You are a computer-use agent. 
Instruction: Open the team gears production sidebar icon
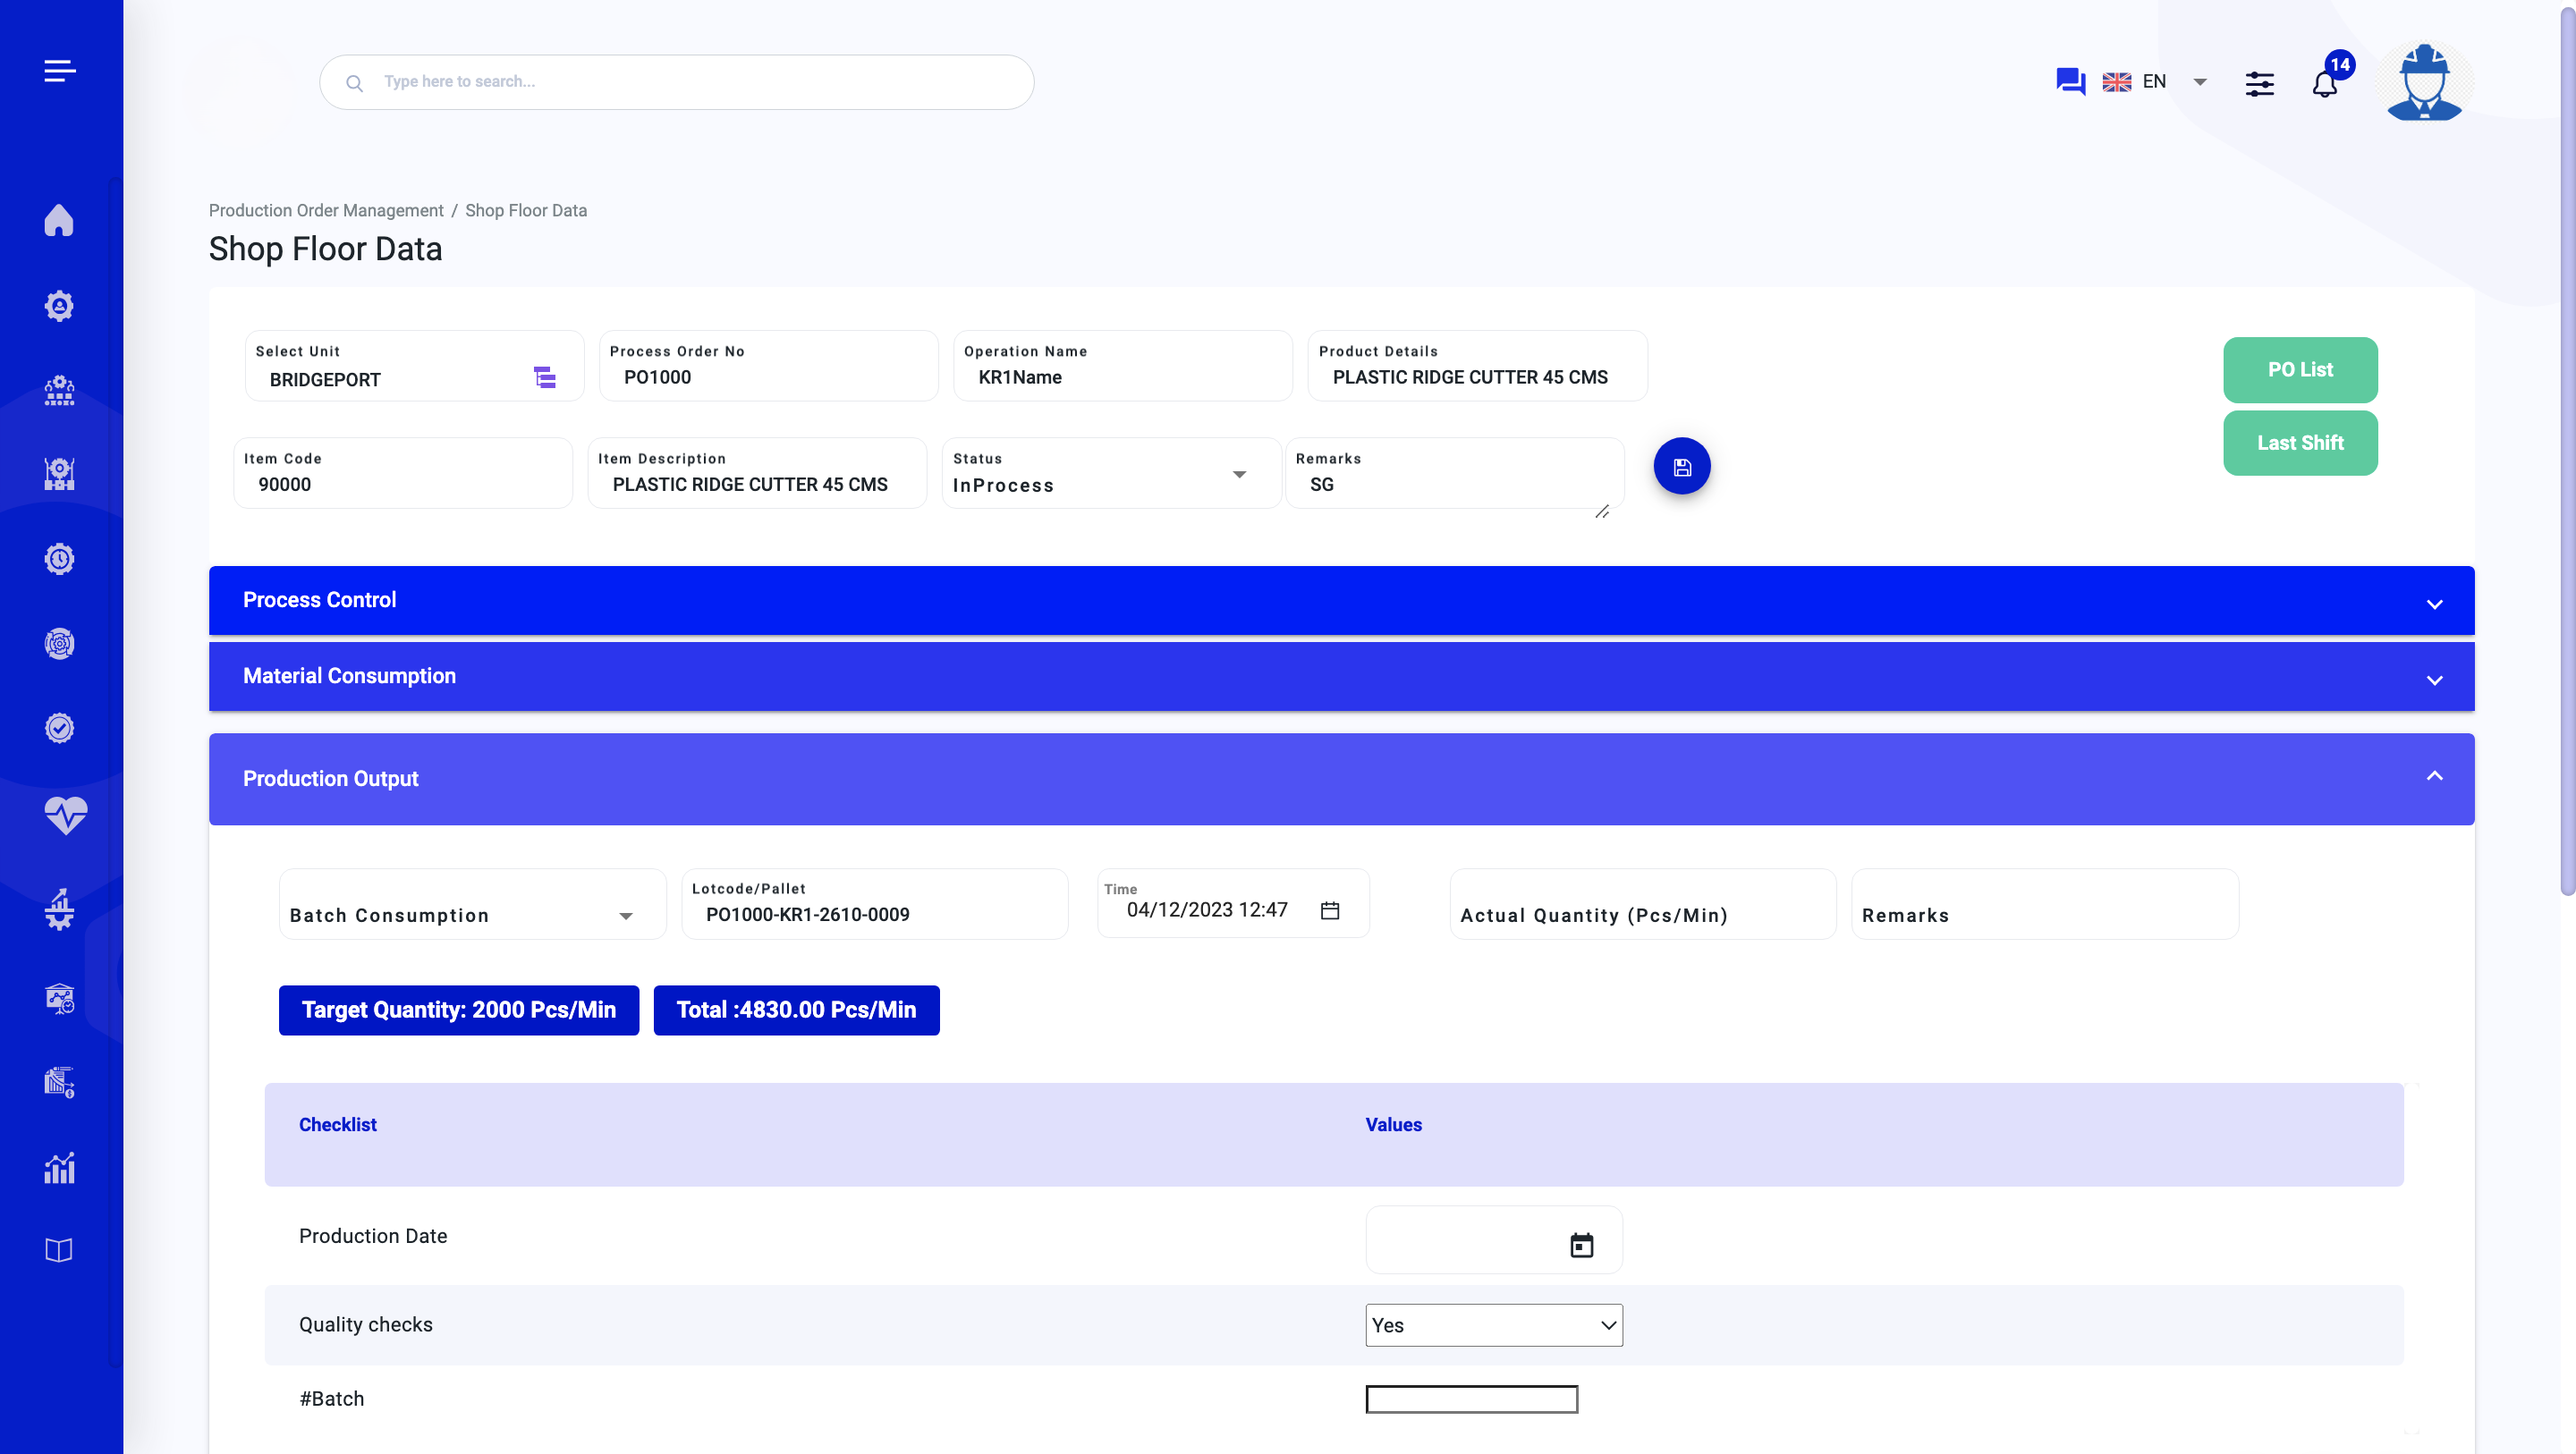[59, 390]
